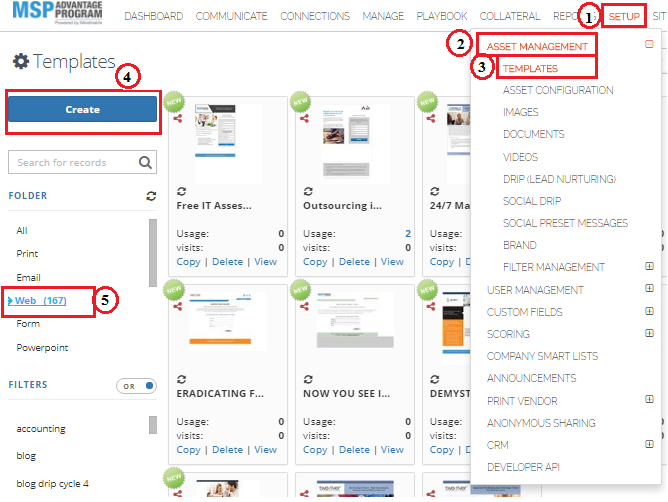This screenshot has height=502, width=668.
Task: Copy the Free IT Assessment template
Action: pyautogui.click(x=188, y=262)
